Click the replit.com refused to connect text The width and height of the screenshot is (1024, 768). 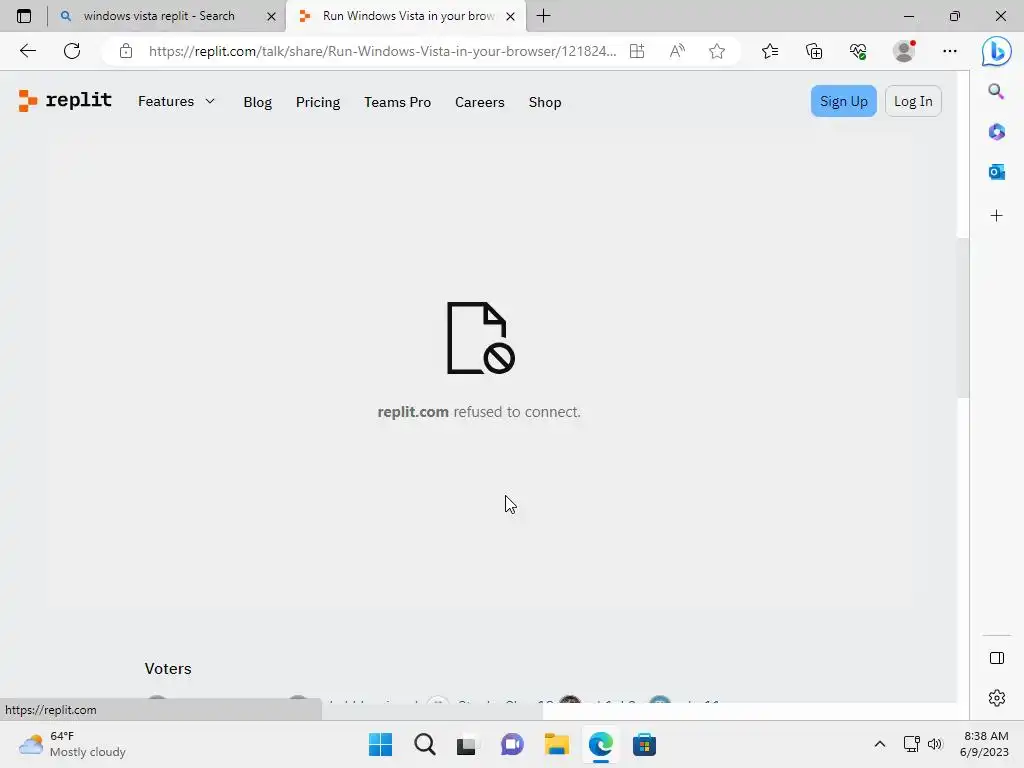[x=479, y=412]
